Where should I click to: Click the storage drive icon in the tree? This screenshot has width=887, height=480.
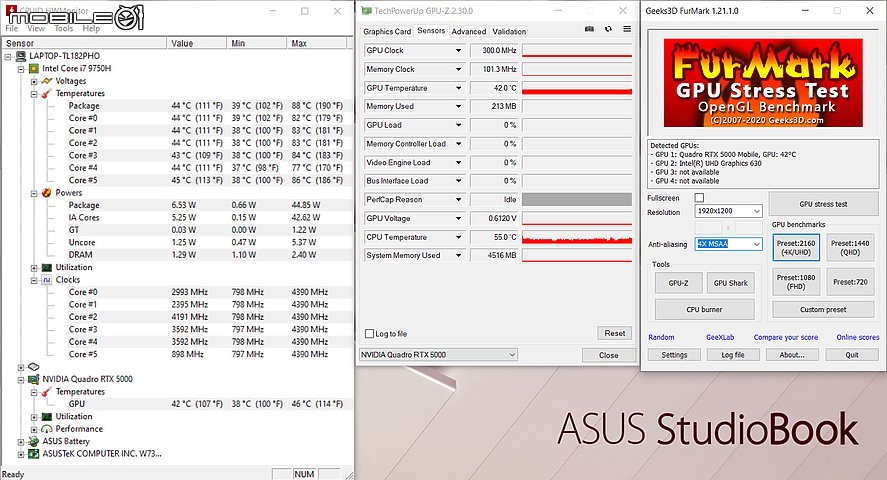click(33, 367)
